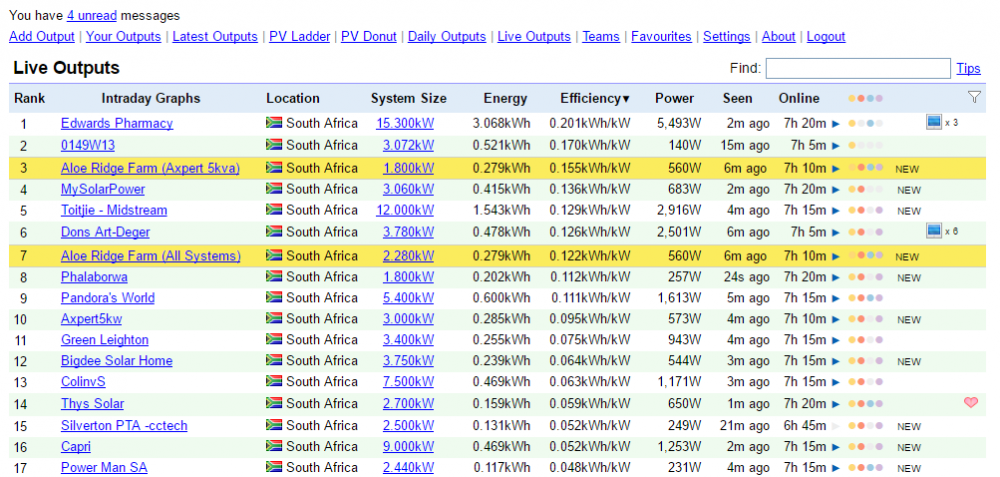Open Latest Outputs page
Viewport: 1000px width, 477px height.
click(x=215, y=36)
